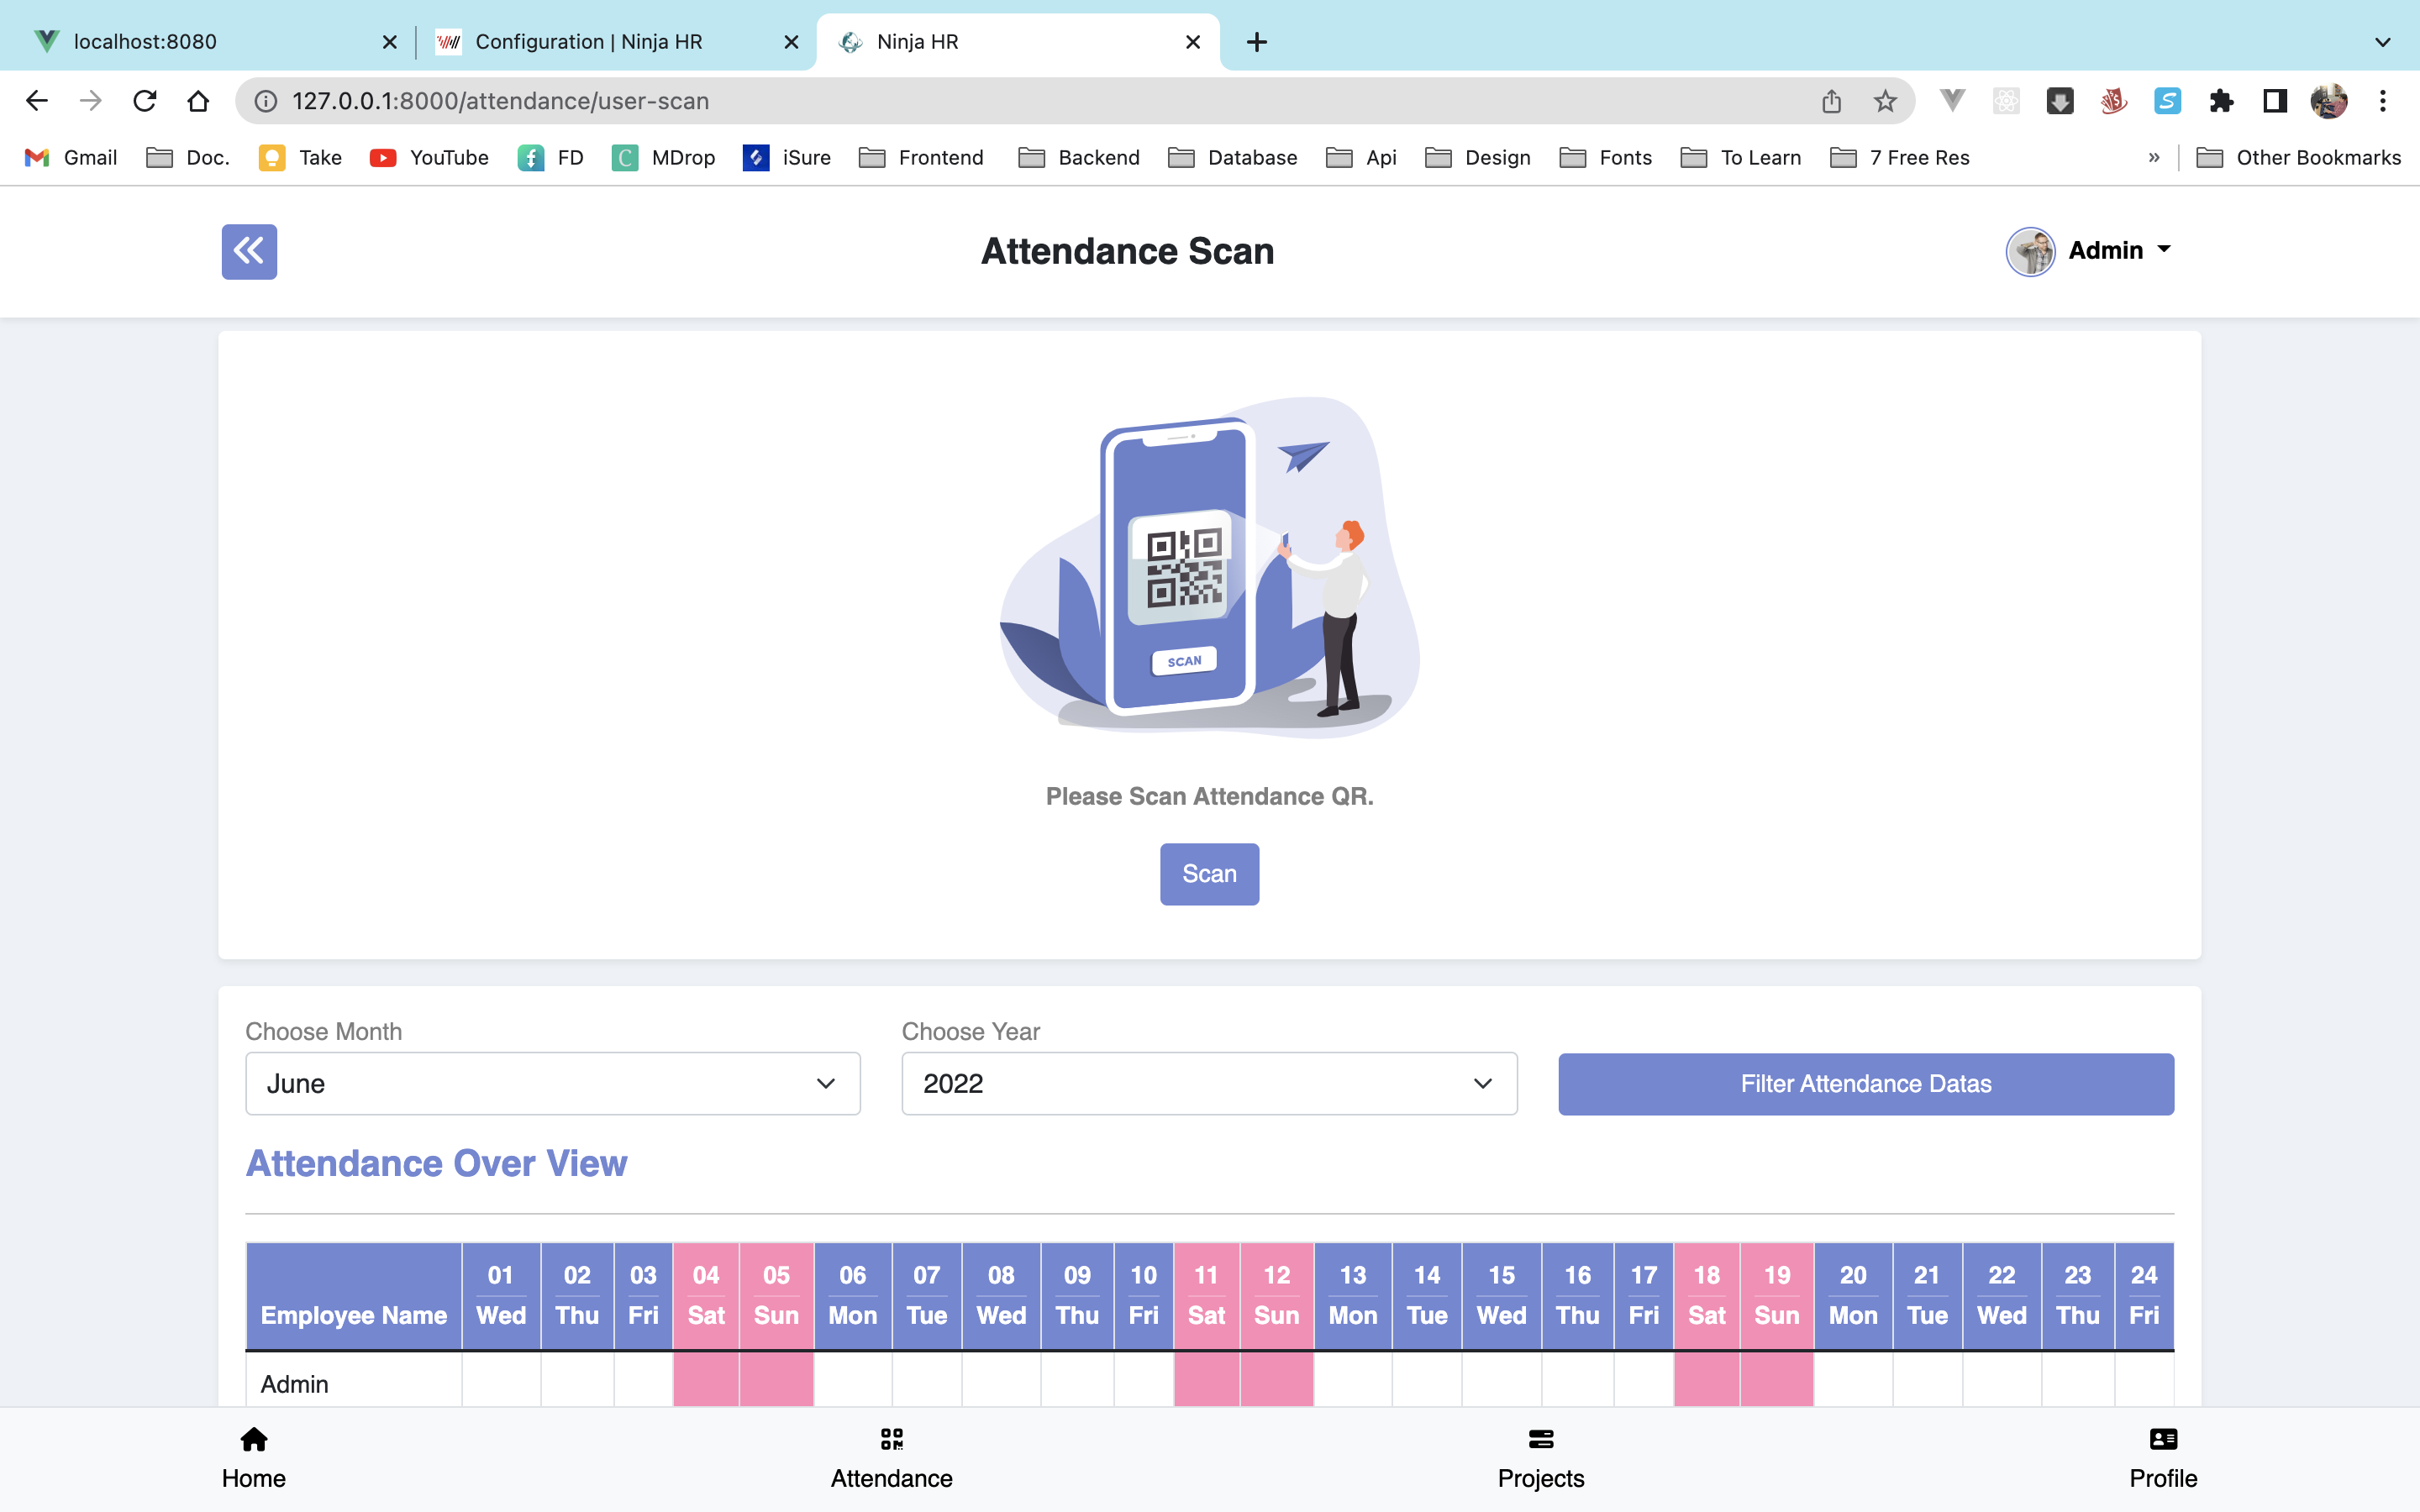Open the Home navigation icon
The height and width of the screenshot is (1512, 2420).
(x=252, y=1457)
